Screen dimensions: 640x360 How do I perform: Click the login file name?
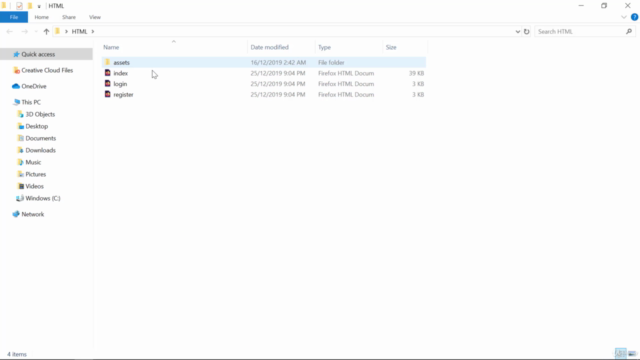(120, 84)
